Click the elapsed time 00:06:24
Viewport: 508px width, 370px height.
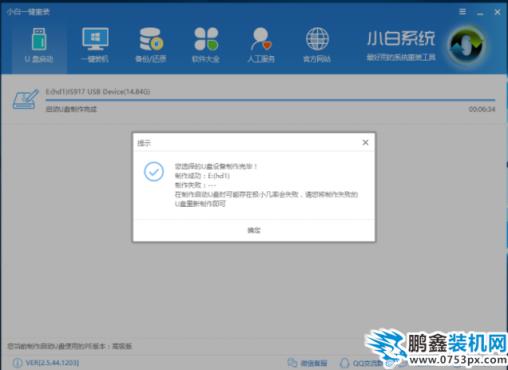click(482, 109)
